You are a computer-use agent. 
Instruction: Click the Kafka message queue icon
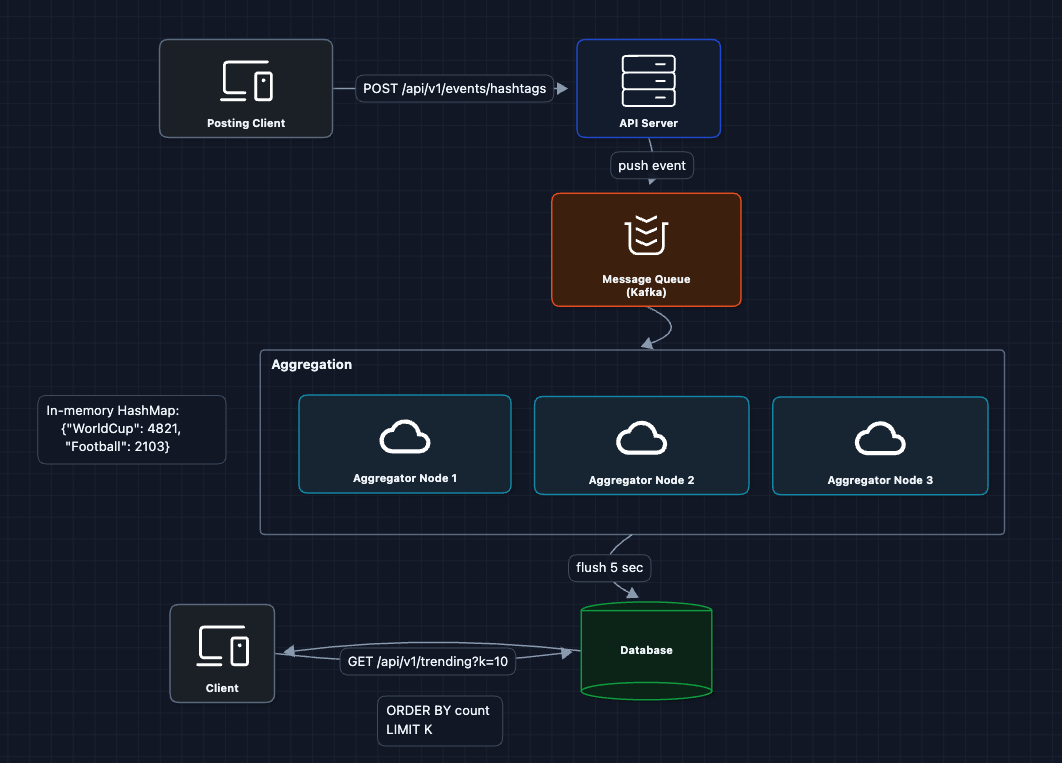[x=646, y=235]
